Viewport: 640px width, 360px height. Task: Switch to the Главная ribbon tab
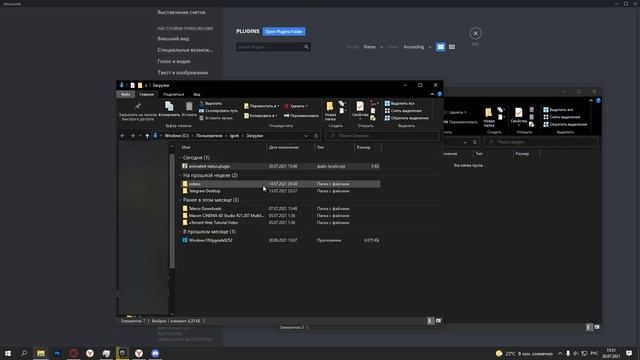click(x=147, y=94)
